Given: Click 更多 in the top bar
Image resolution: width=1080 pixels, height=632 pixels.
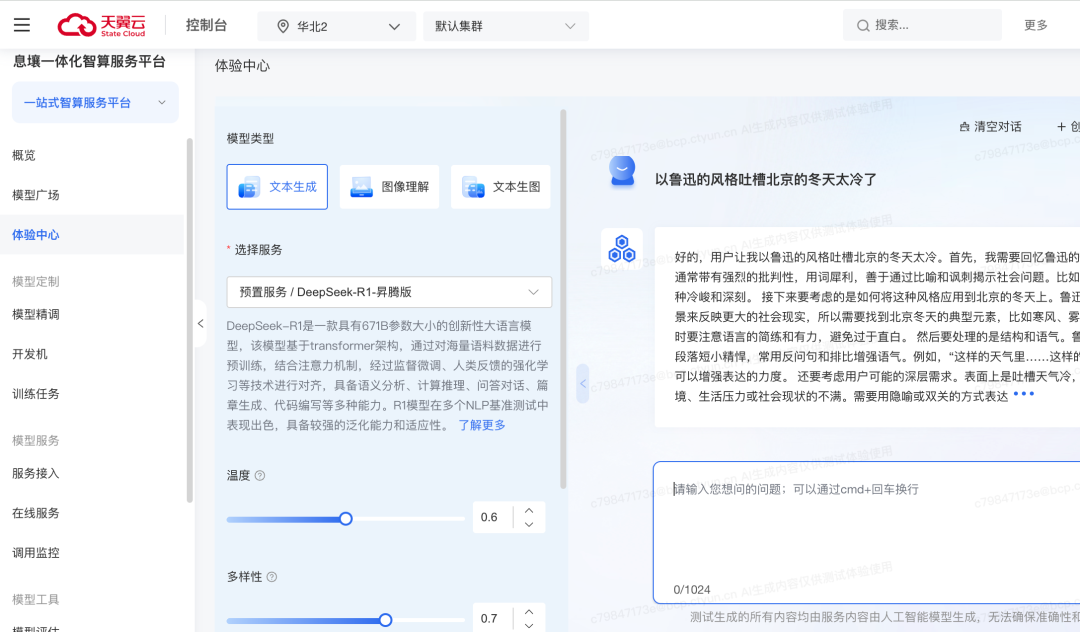Looking at the screenshot, I should (1035, 25).
